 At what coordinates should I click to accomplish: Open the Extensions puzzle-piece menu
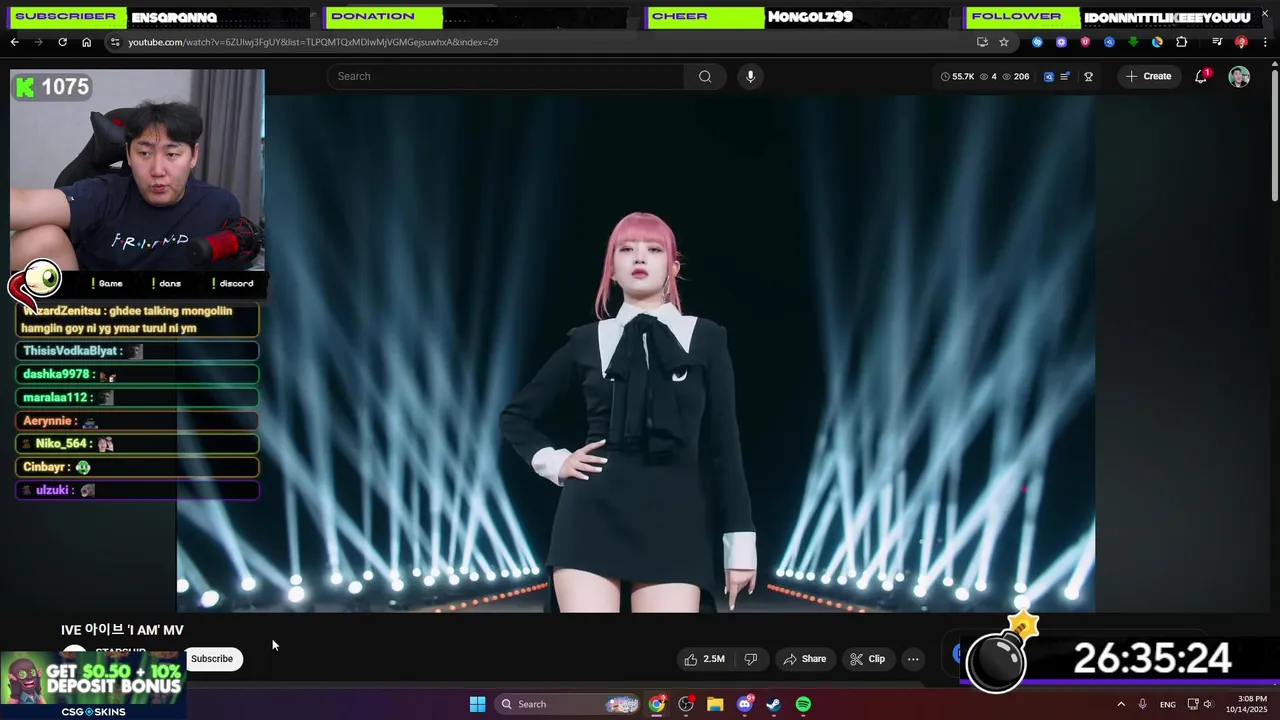point(1181,42)
